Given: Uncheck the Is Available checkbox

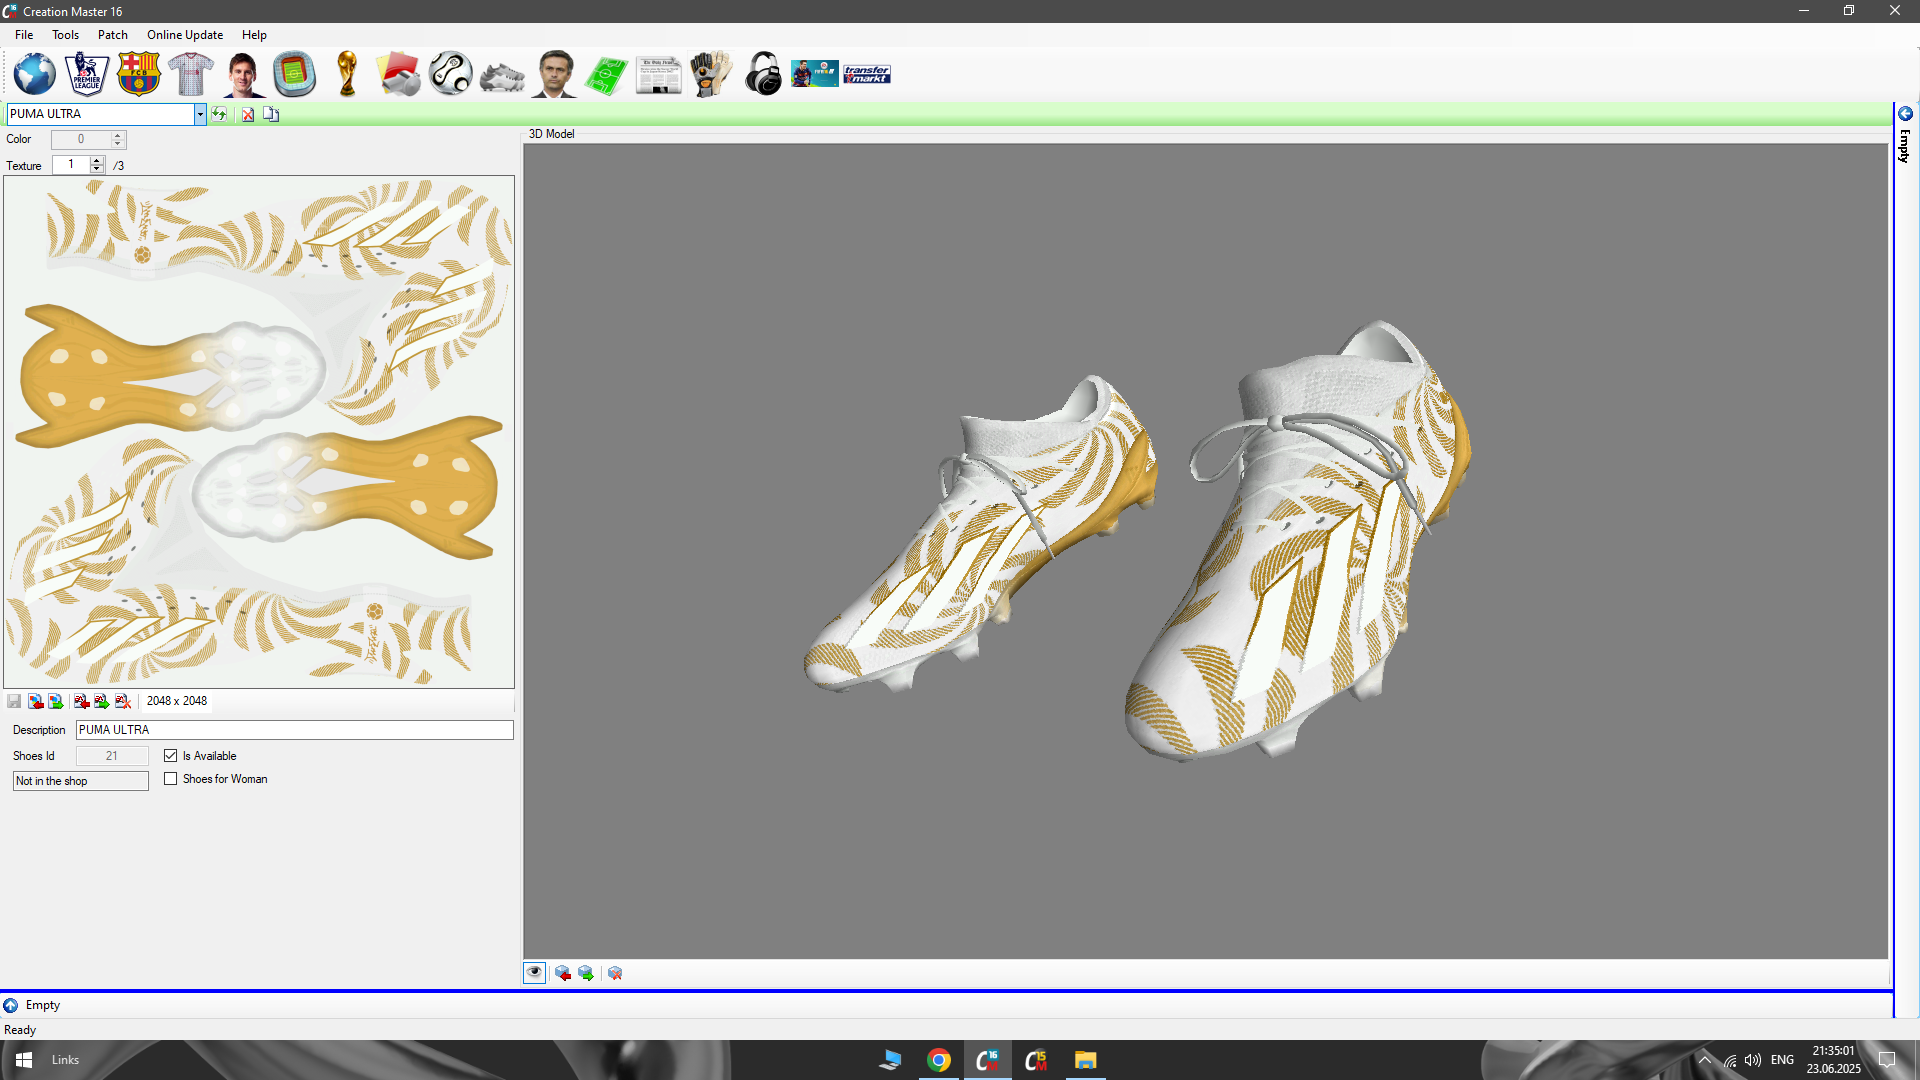Looking at the screenshot, I should click(171, 756).
